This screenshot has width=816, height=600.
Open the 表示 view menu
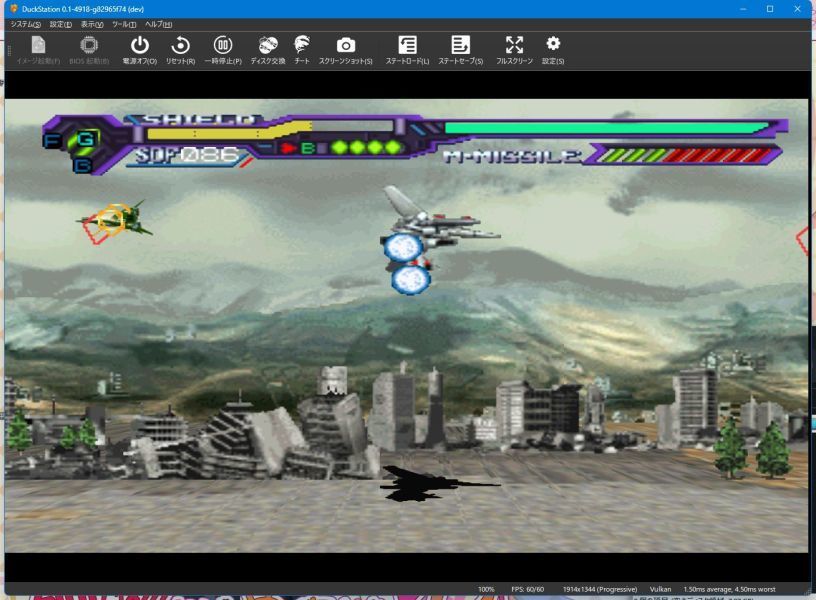(x=92, y=24)
